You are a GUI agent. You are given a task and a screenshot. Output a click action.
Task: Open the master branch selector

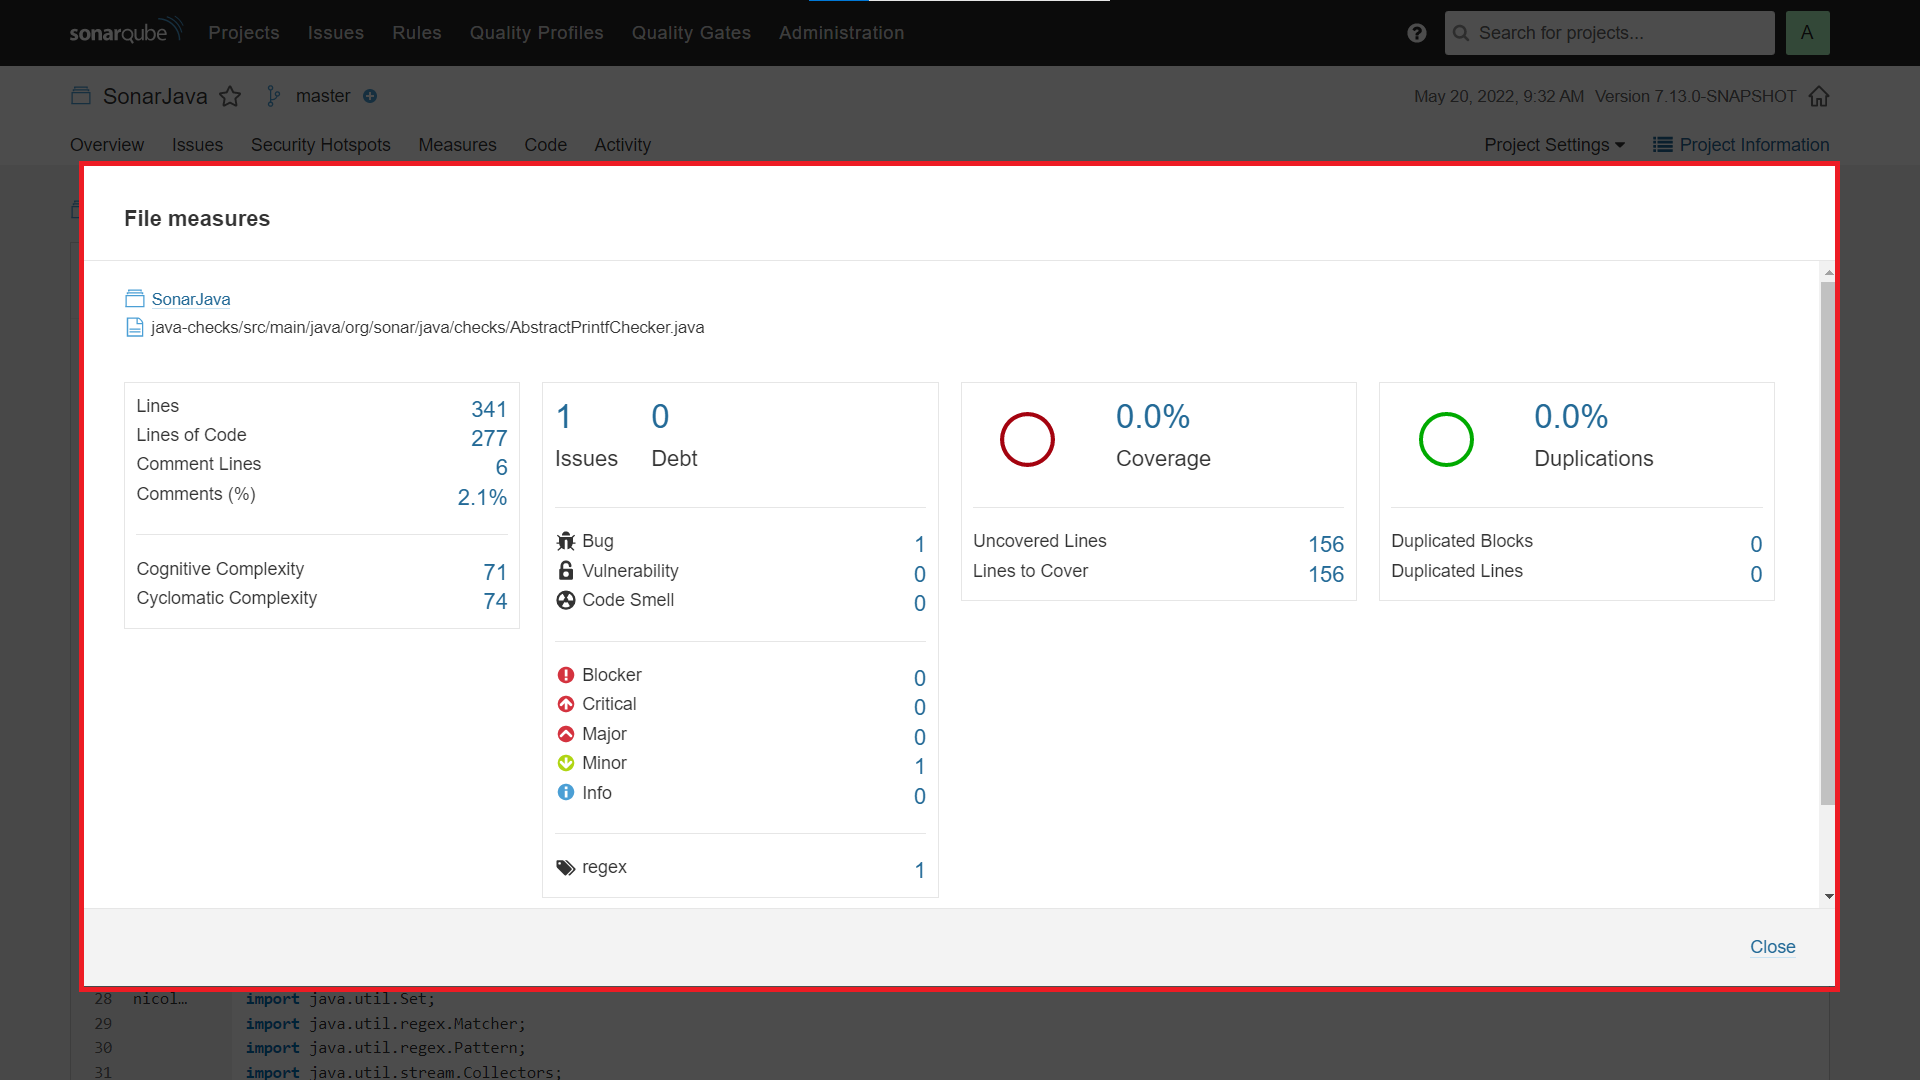tap(323, 96)
